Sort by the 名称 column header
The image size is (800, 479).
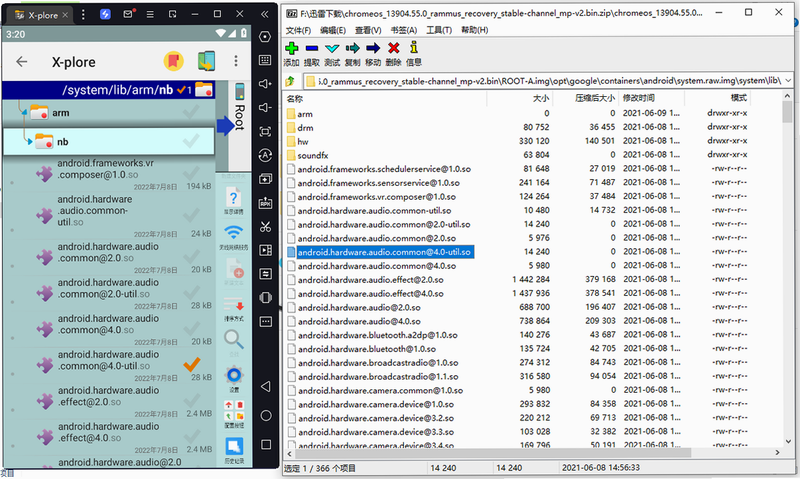pos(385,98)
